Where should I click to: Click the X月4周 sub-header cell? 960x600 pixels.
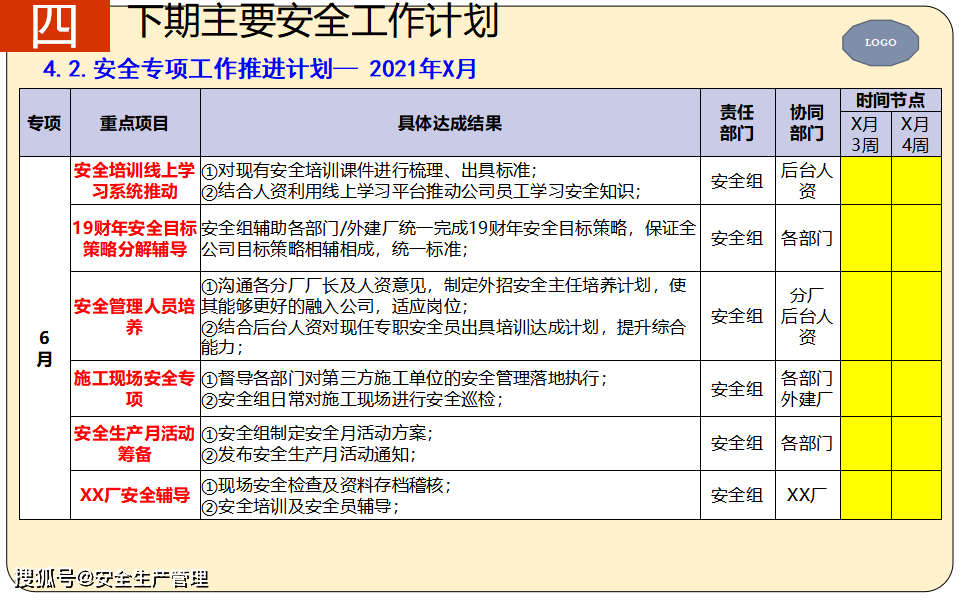[x=916, y=134]
